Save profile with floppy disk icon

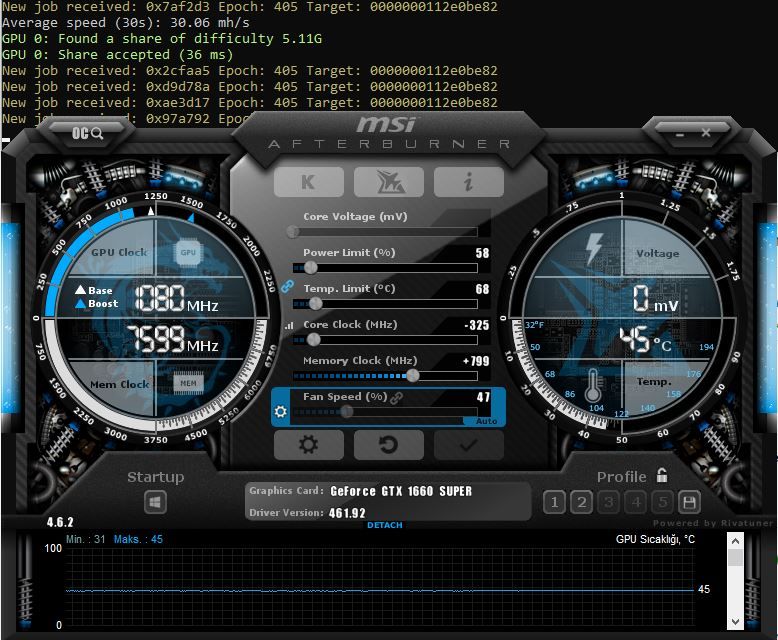click(x=689, y=503)
